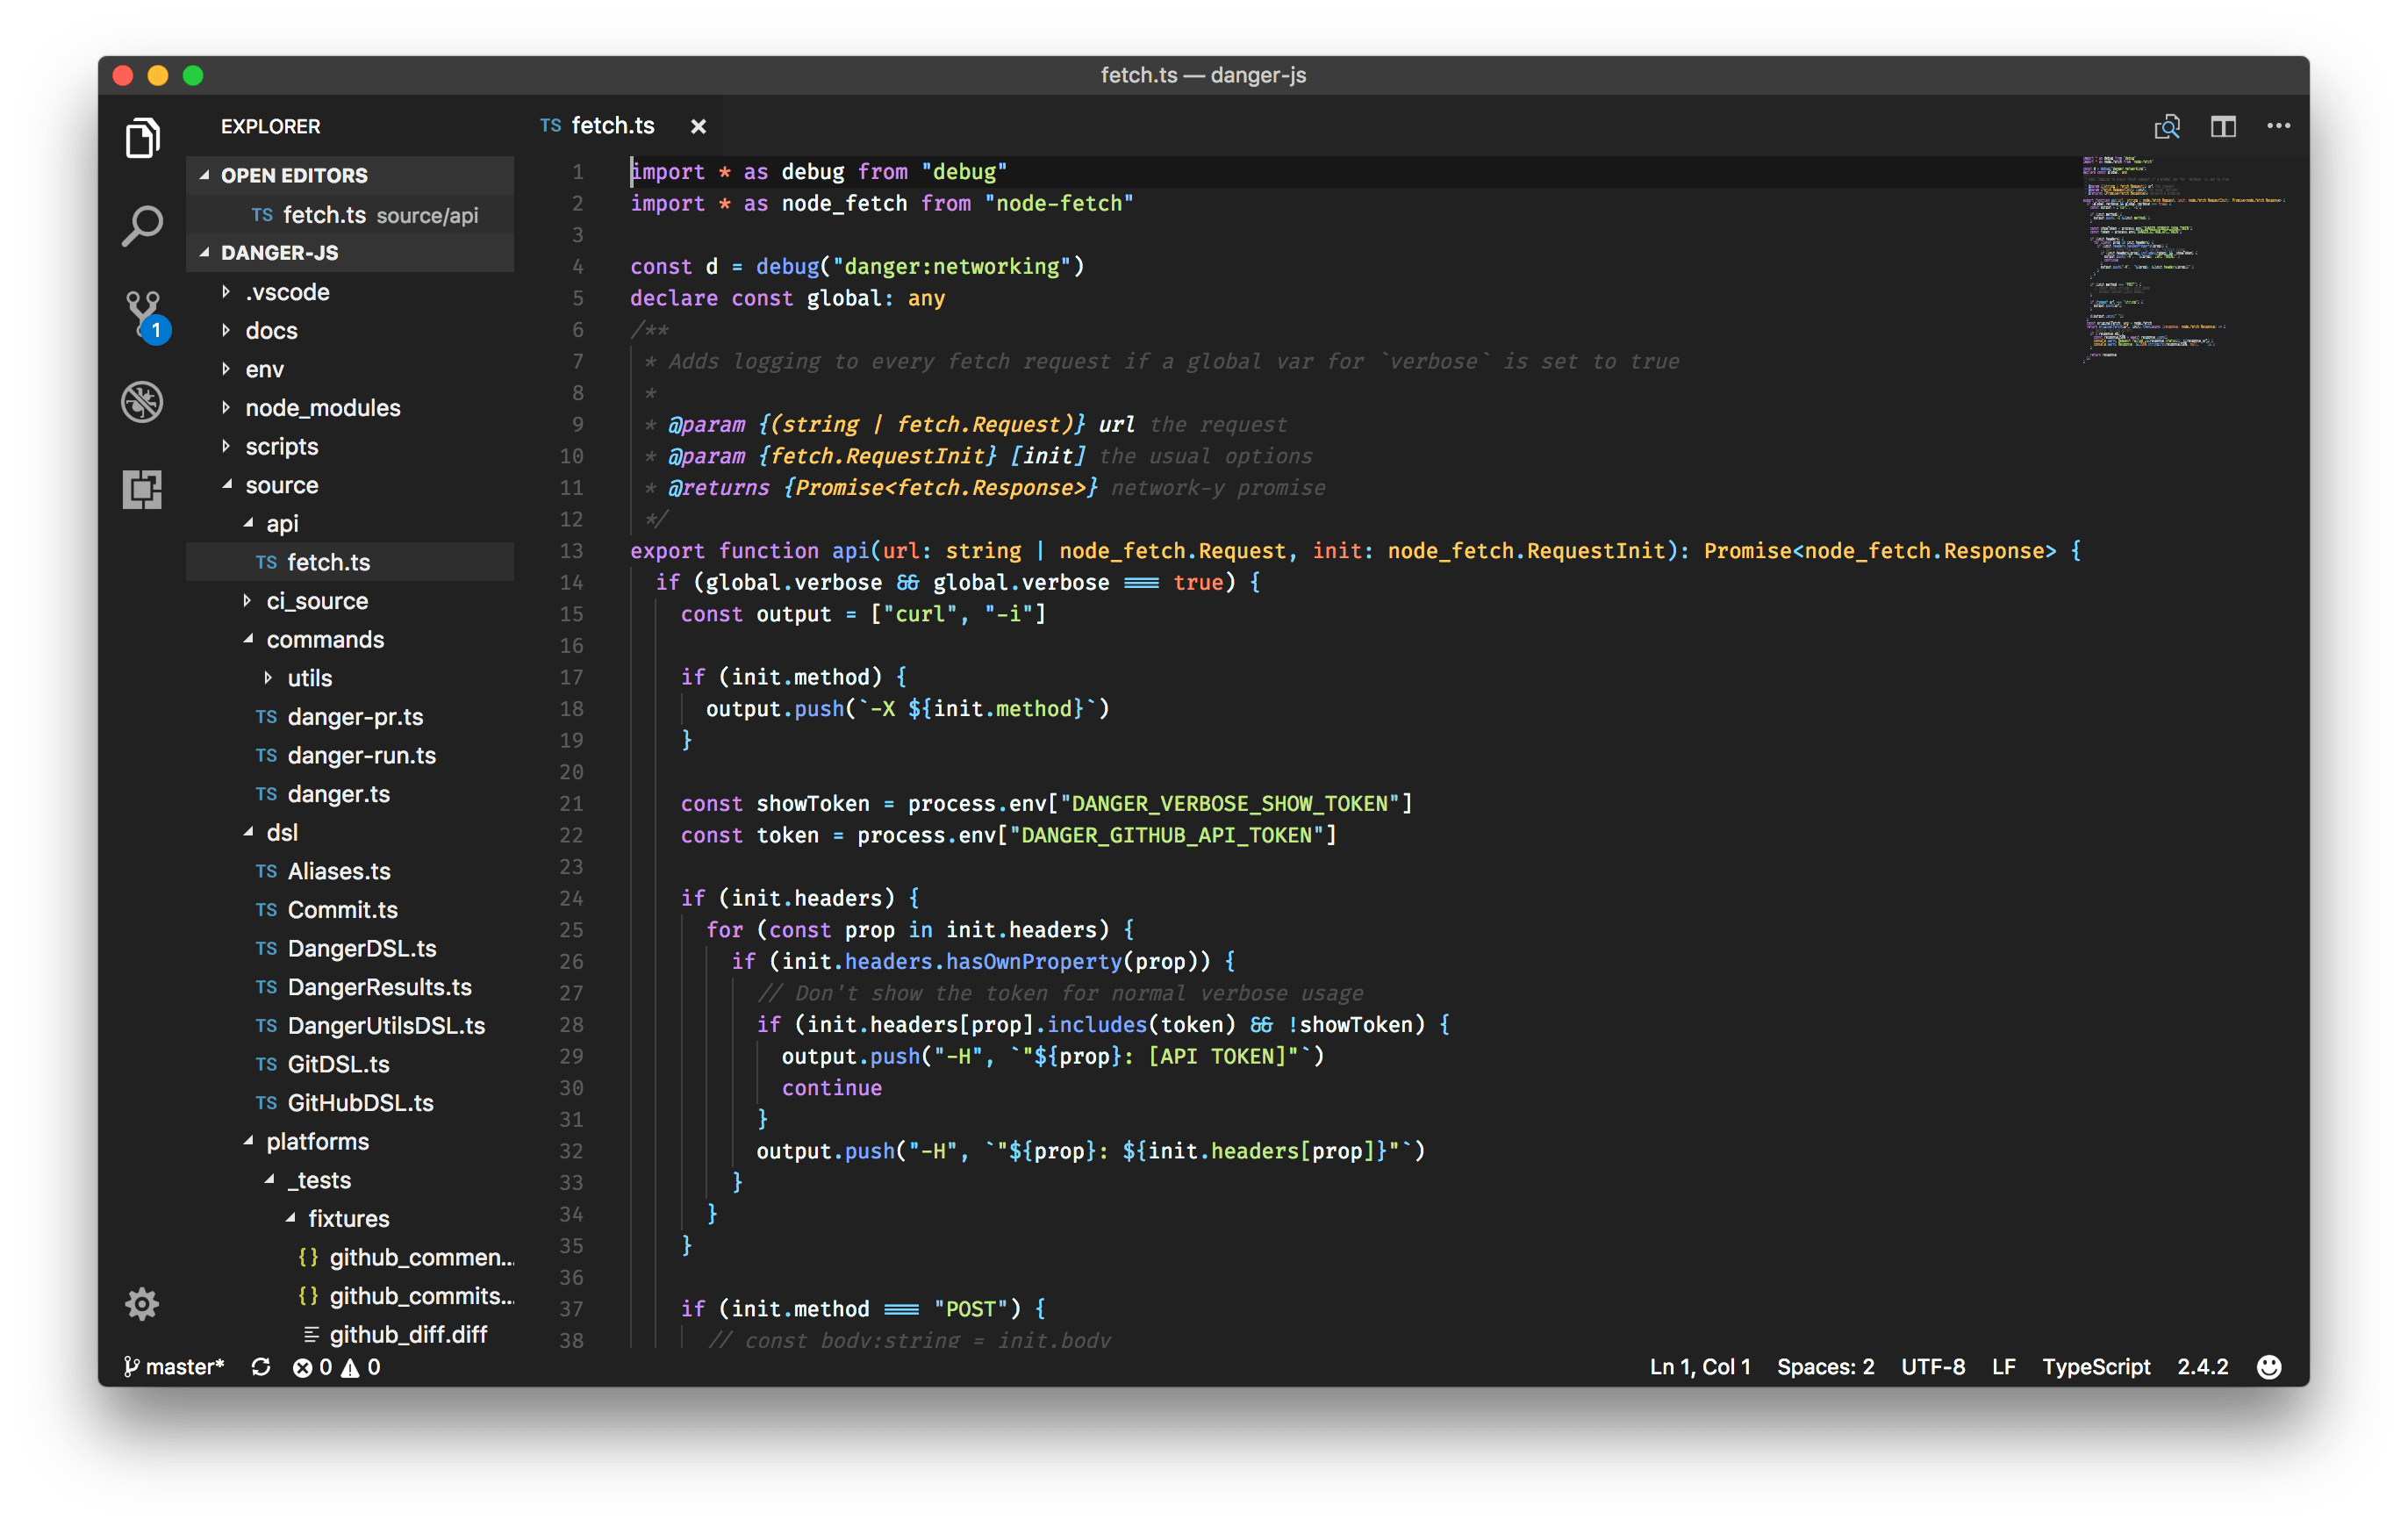Open the Extensions view
2408x1527 pixels.
click(141, 489)
